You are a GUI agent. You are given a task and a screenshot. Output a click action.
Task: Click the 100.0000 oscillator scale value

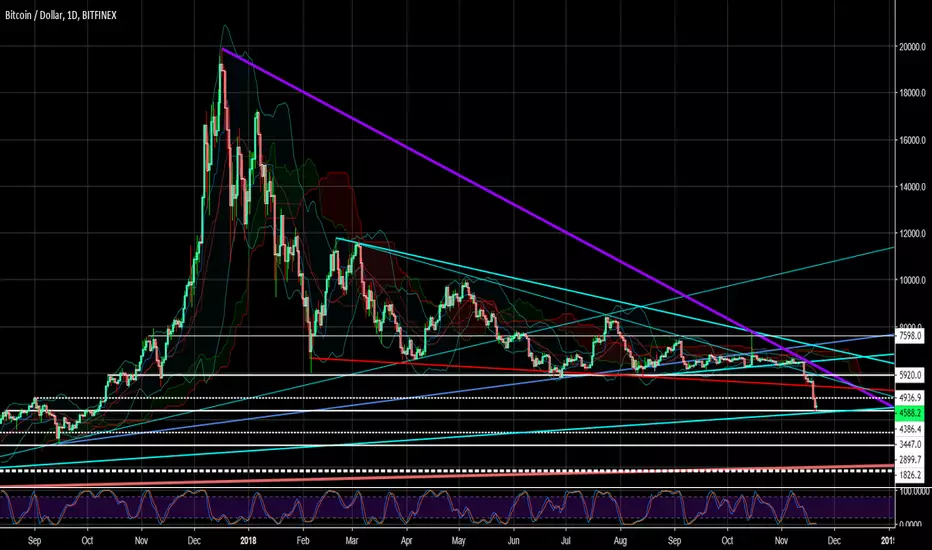(x=914, y=492)
